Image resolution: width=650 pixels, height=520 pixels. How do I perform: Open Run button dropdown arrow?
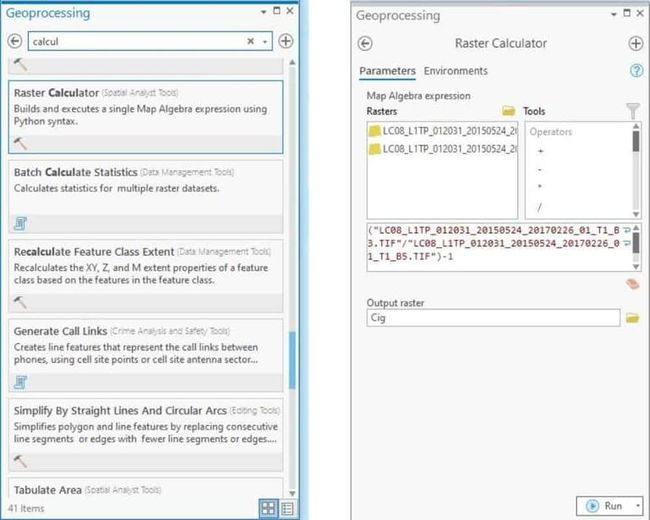[x=638, y=506]
